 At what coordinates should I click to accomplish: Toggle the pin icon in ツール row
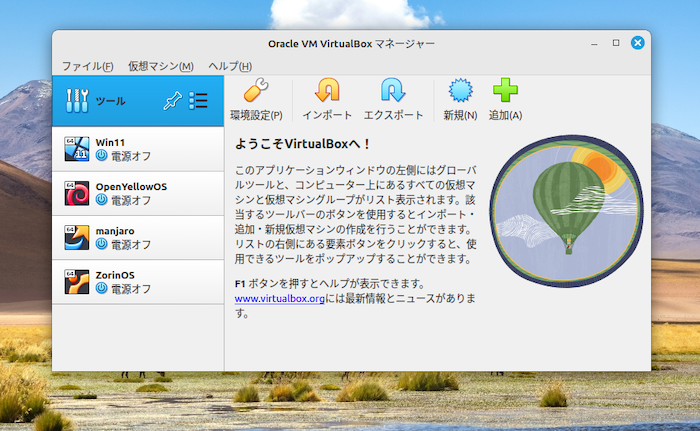click(x=173, y=100)
